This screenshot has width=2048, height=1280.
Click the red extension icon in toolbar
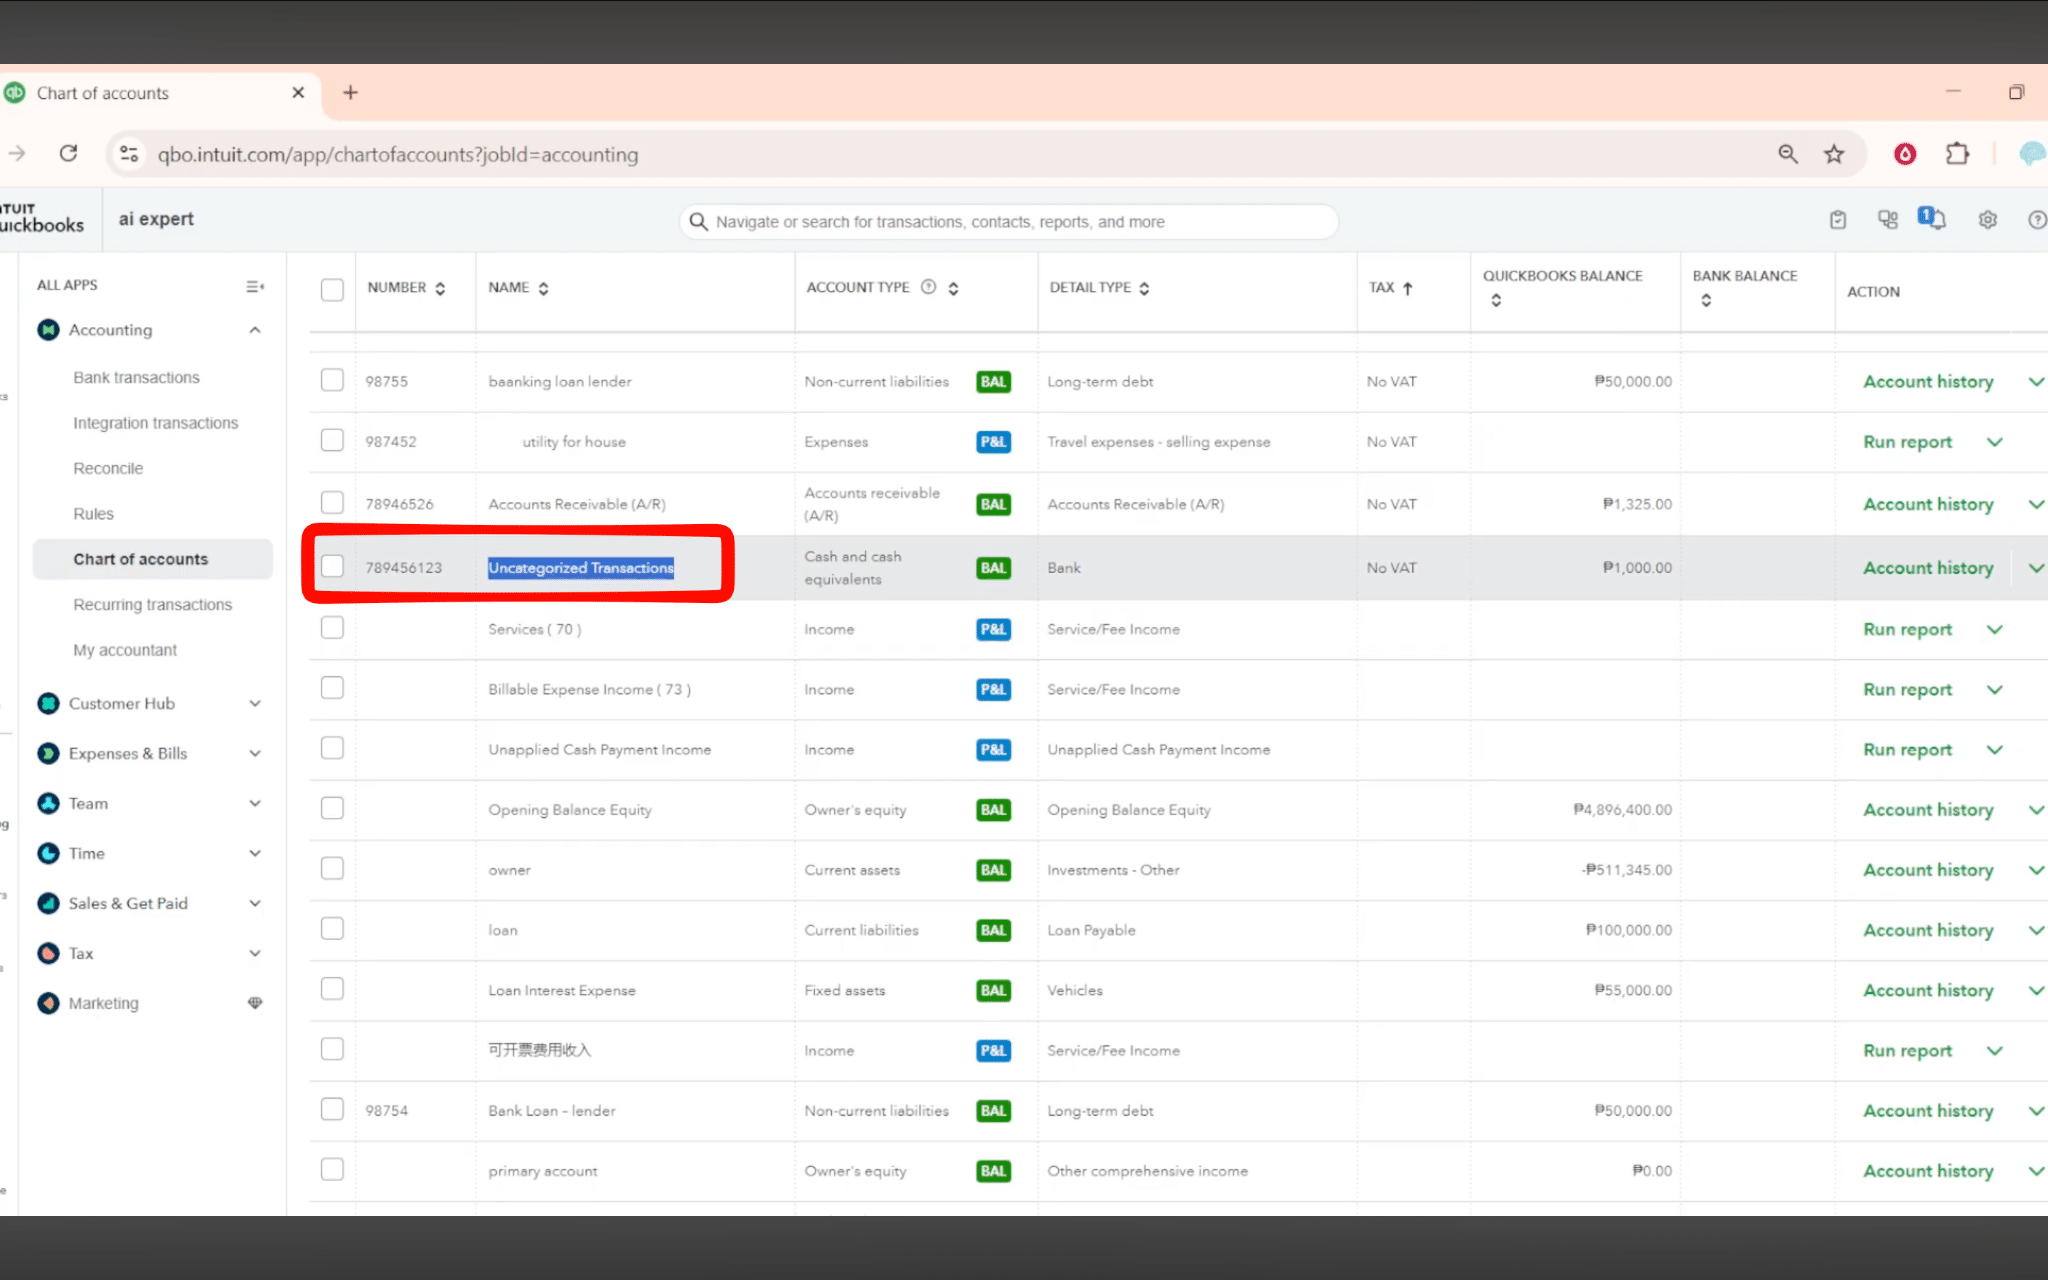tap(1905, 153)
